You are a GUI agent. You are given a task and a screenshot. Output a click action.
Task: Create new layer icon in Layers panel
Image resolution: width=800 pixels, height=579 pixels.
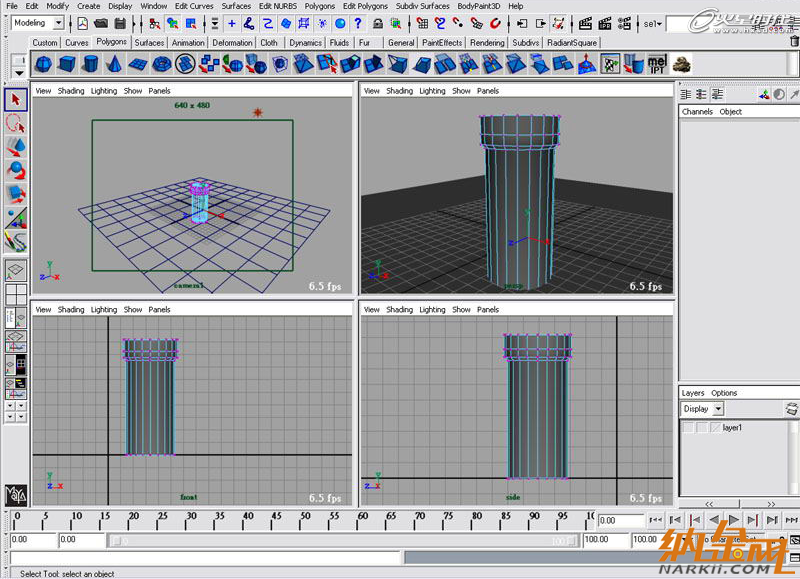(792, 409)
